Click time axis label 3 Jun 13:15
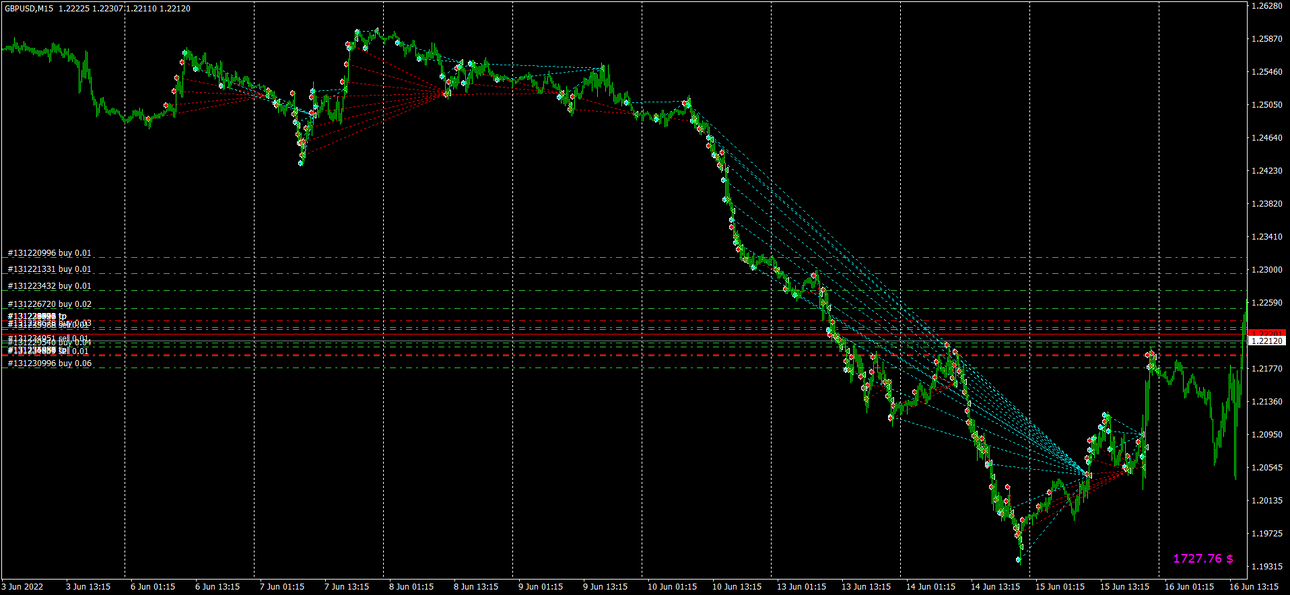Viewport: 1290px width, 595px height. pyautogui.click(x=87, y=587)
